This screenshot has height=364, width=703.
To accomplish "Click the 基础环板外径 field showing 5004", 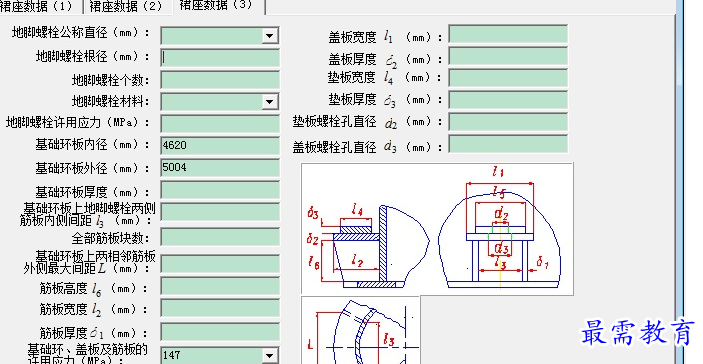I will tap(220, 168).
